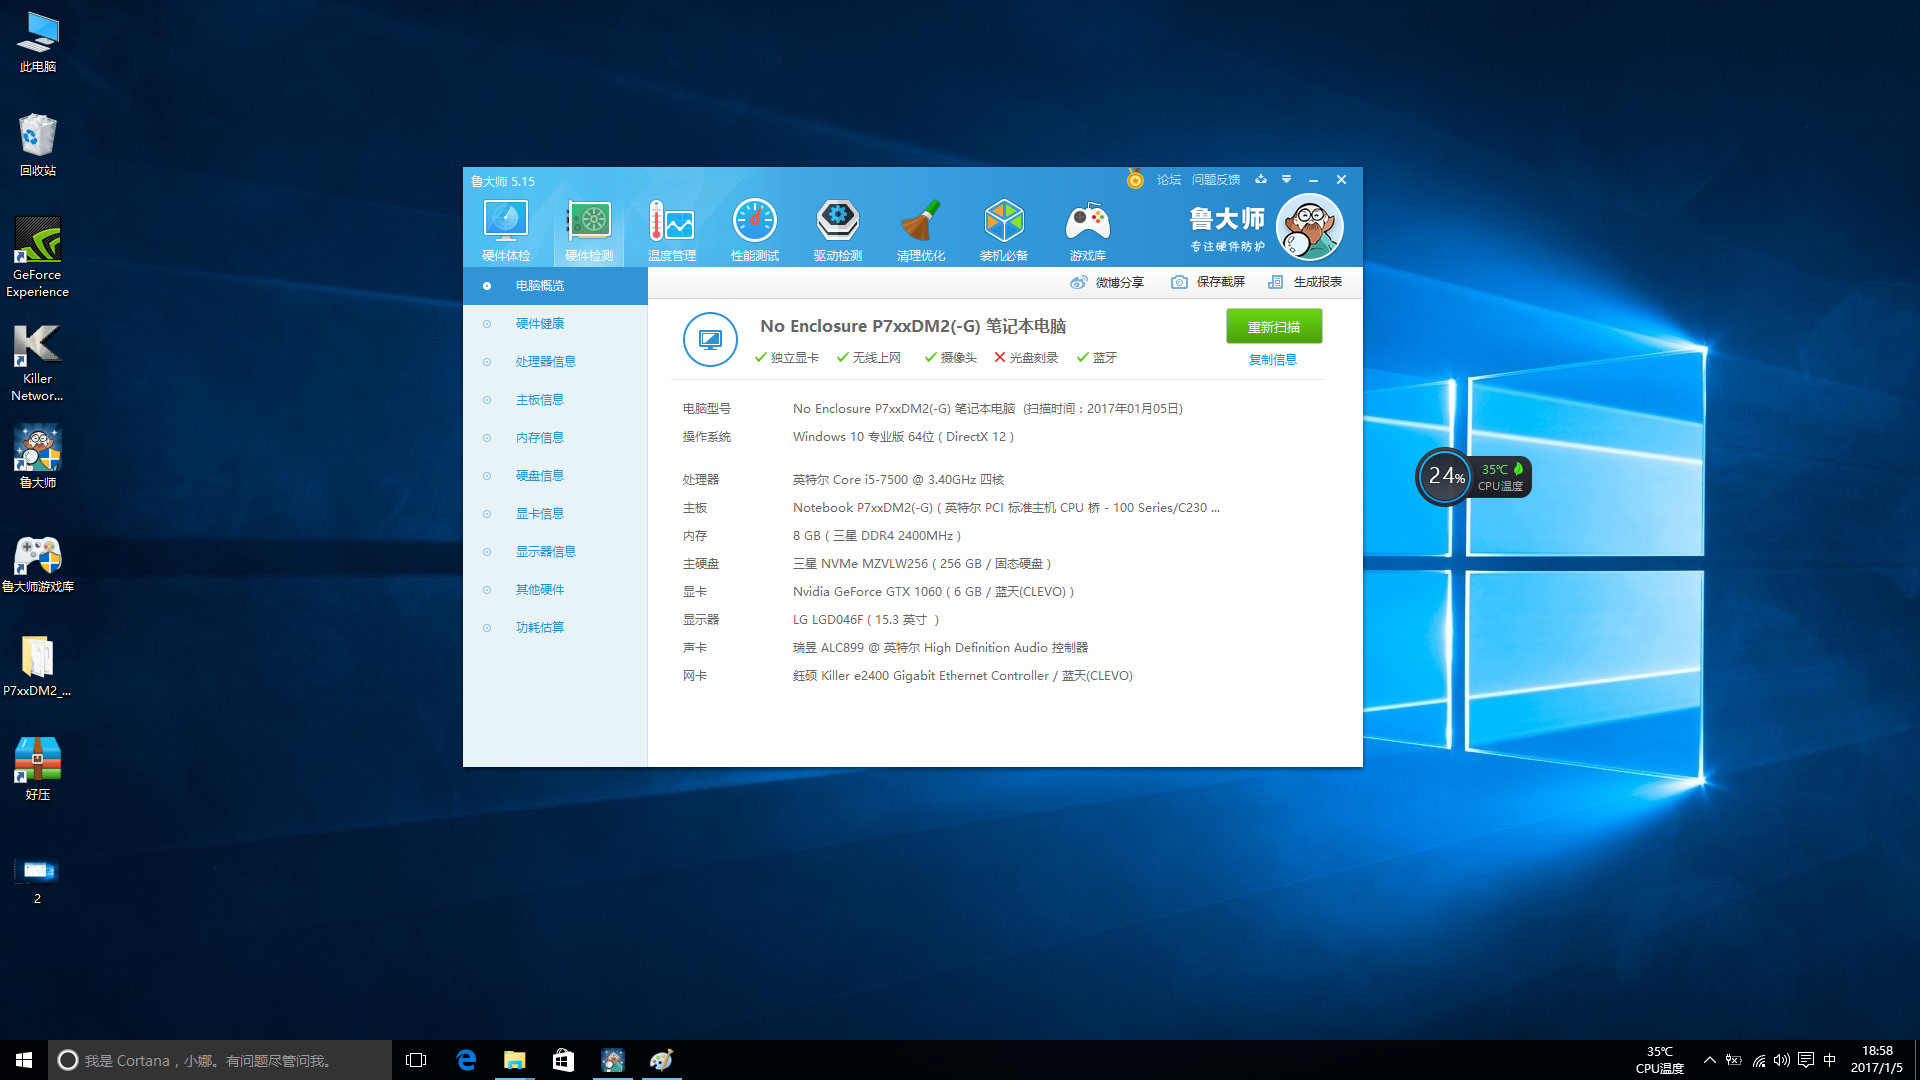1920x1080 pixels.
Task: Open the P7xxDM2 folder on desktop
Action: tap(38, 666)
